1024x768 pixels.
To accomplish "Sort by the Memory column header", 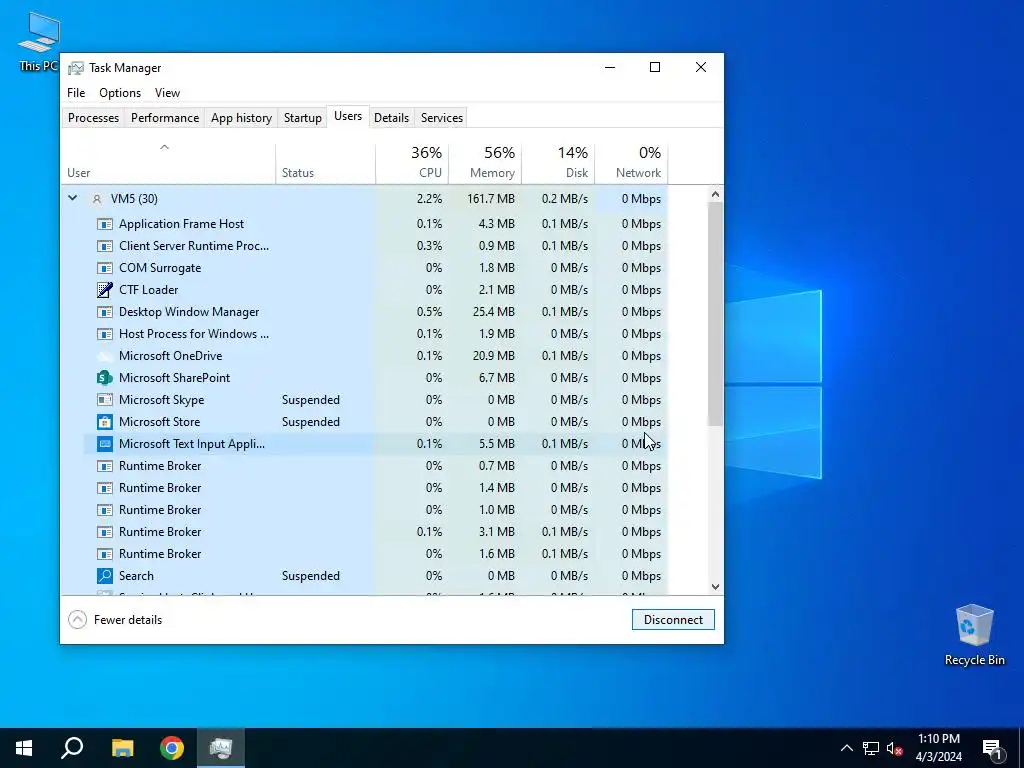I will [x=485, y=162].
